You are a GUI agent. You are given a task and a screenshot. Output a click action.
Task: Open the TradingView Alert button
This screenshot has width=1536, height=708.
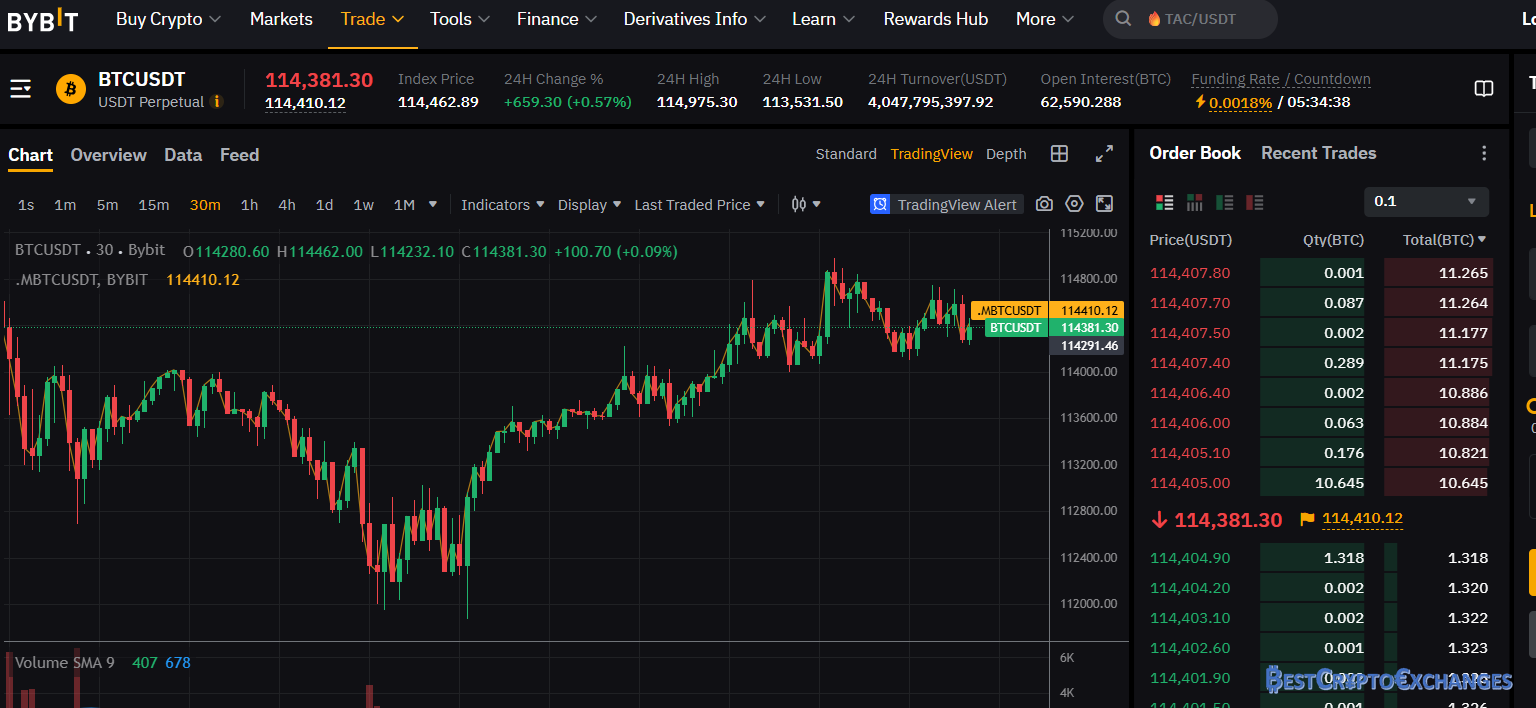946,204
